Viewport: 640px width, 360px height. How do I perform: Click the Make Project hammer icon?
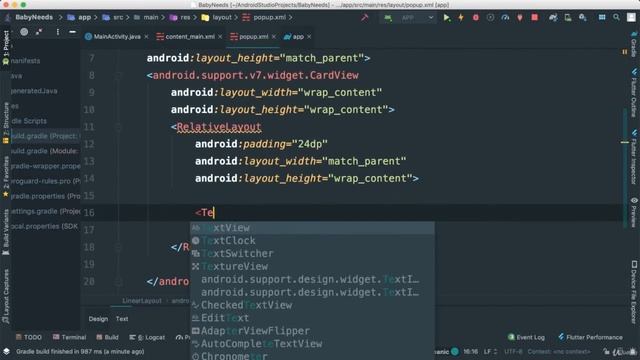[x=364, y=18]
